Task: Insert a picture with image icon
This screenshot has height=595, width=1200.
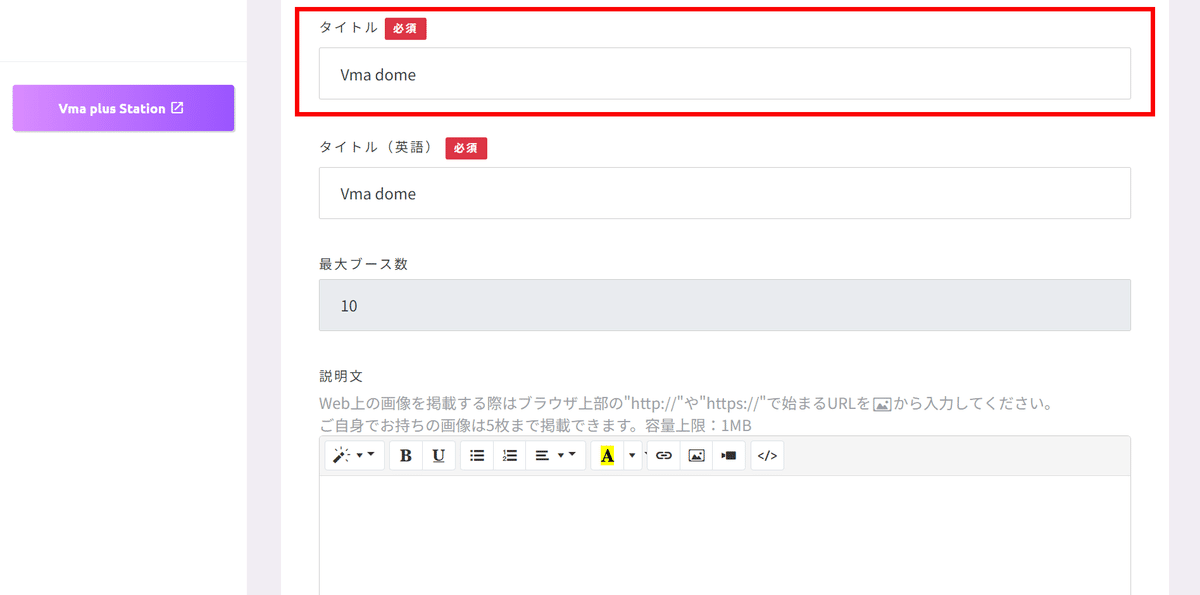Action: pos(697,455)
